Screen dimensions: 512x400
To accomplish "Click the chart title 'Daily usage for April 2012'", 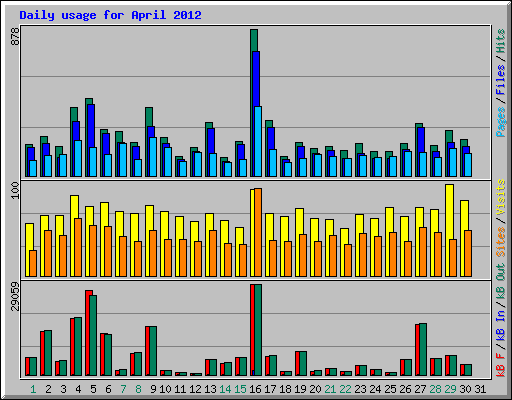I will pos(110,16).
